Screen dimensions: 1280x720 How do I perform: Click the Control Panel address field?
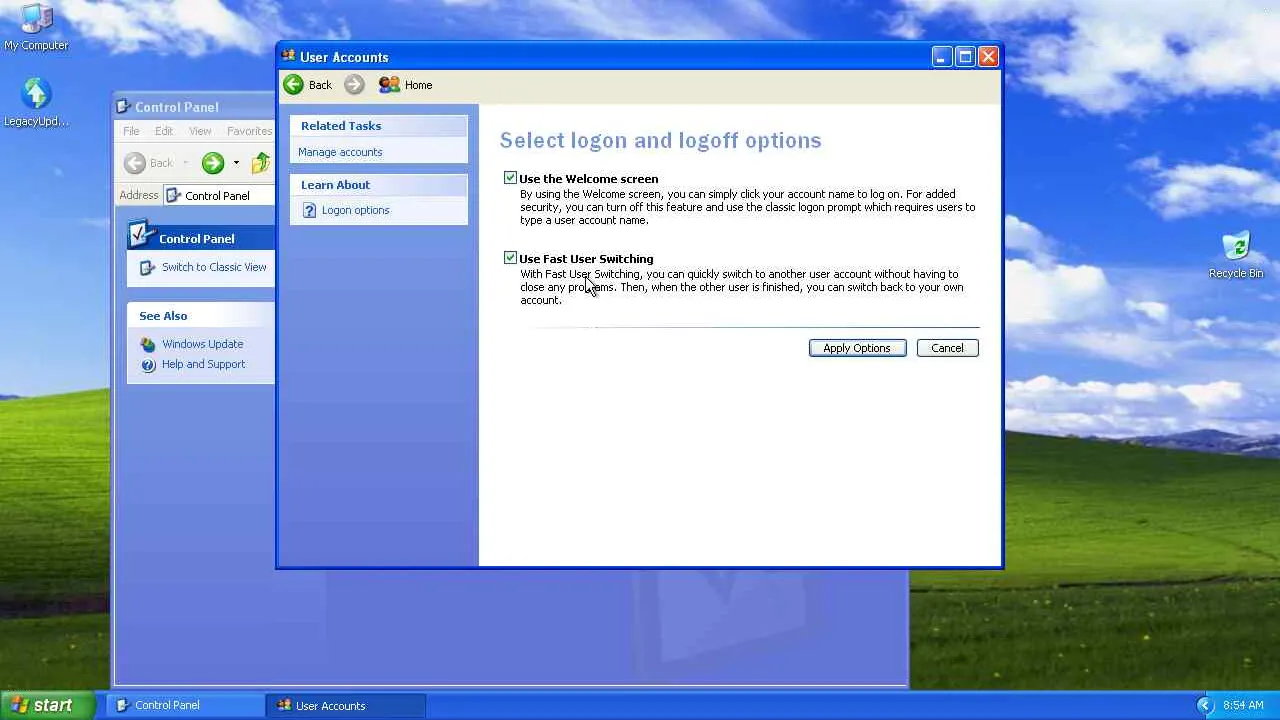(x=219, y=196)
